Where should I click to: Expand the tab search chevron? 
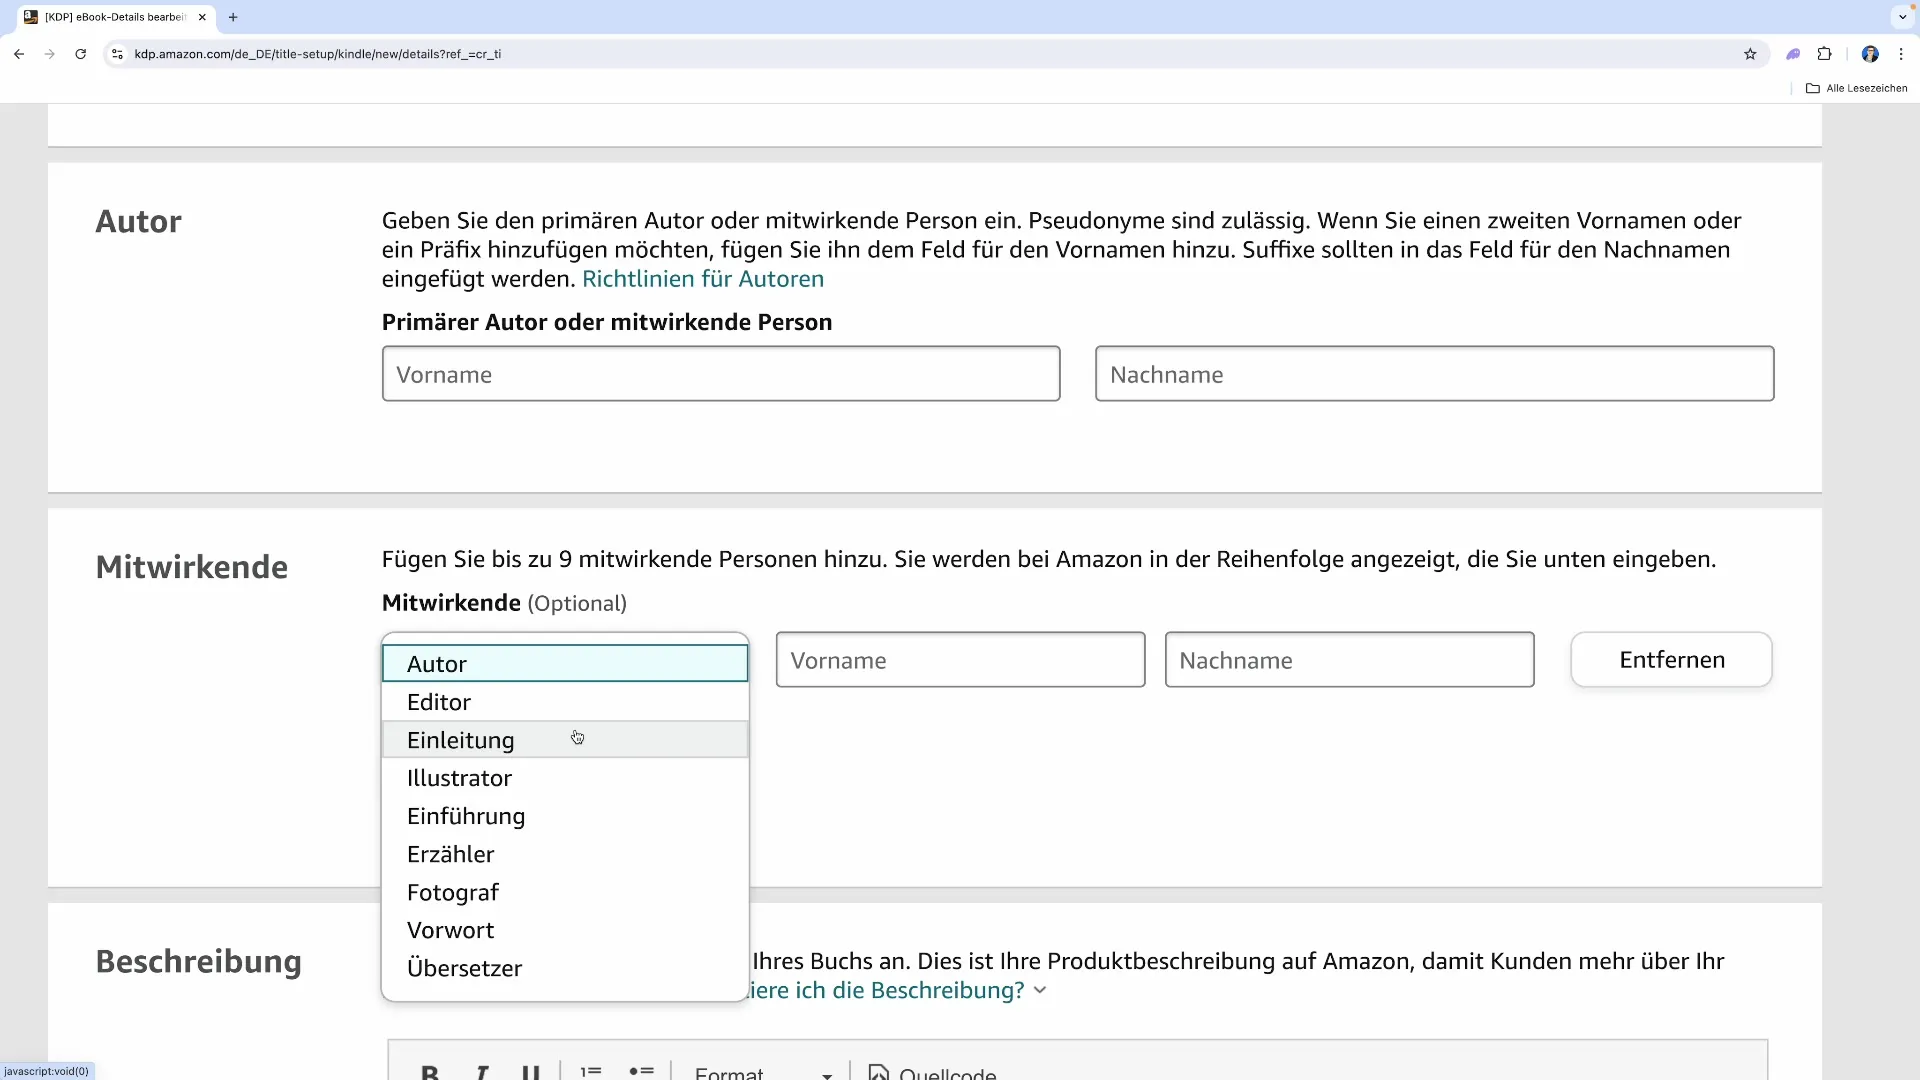point(1903,17)
